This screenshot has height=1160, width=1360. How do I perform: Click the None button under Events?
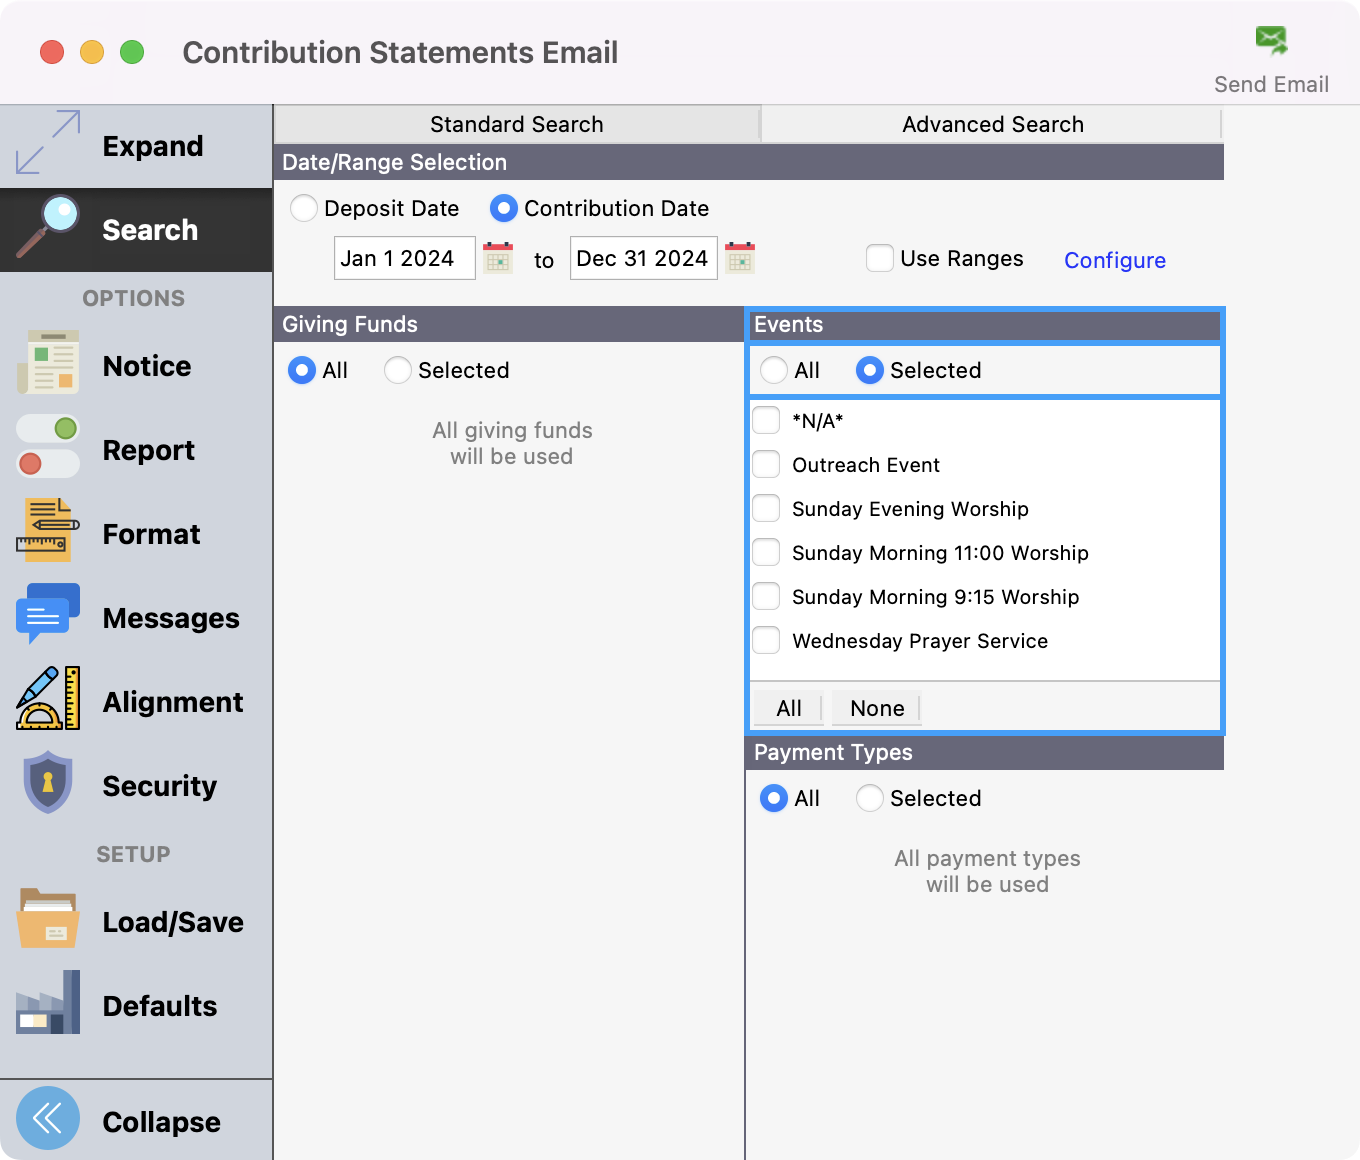point(876,708)
